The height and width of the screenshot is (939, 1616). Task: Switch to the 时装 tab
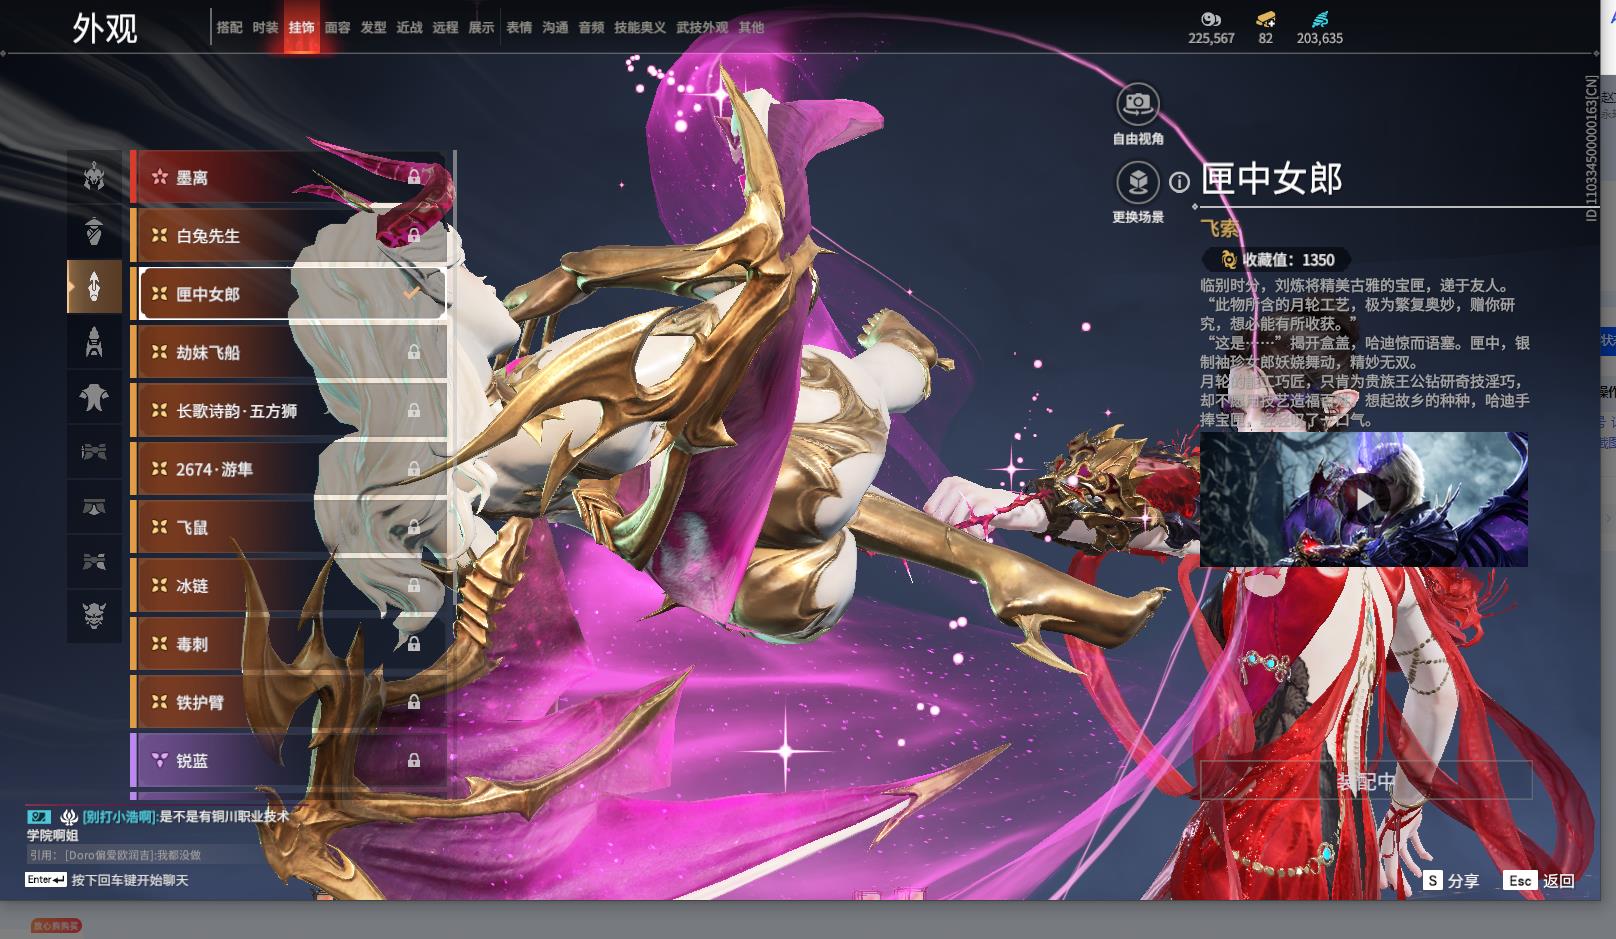tap(265, 28)
